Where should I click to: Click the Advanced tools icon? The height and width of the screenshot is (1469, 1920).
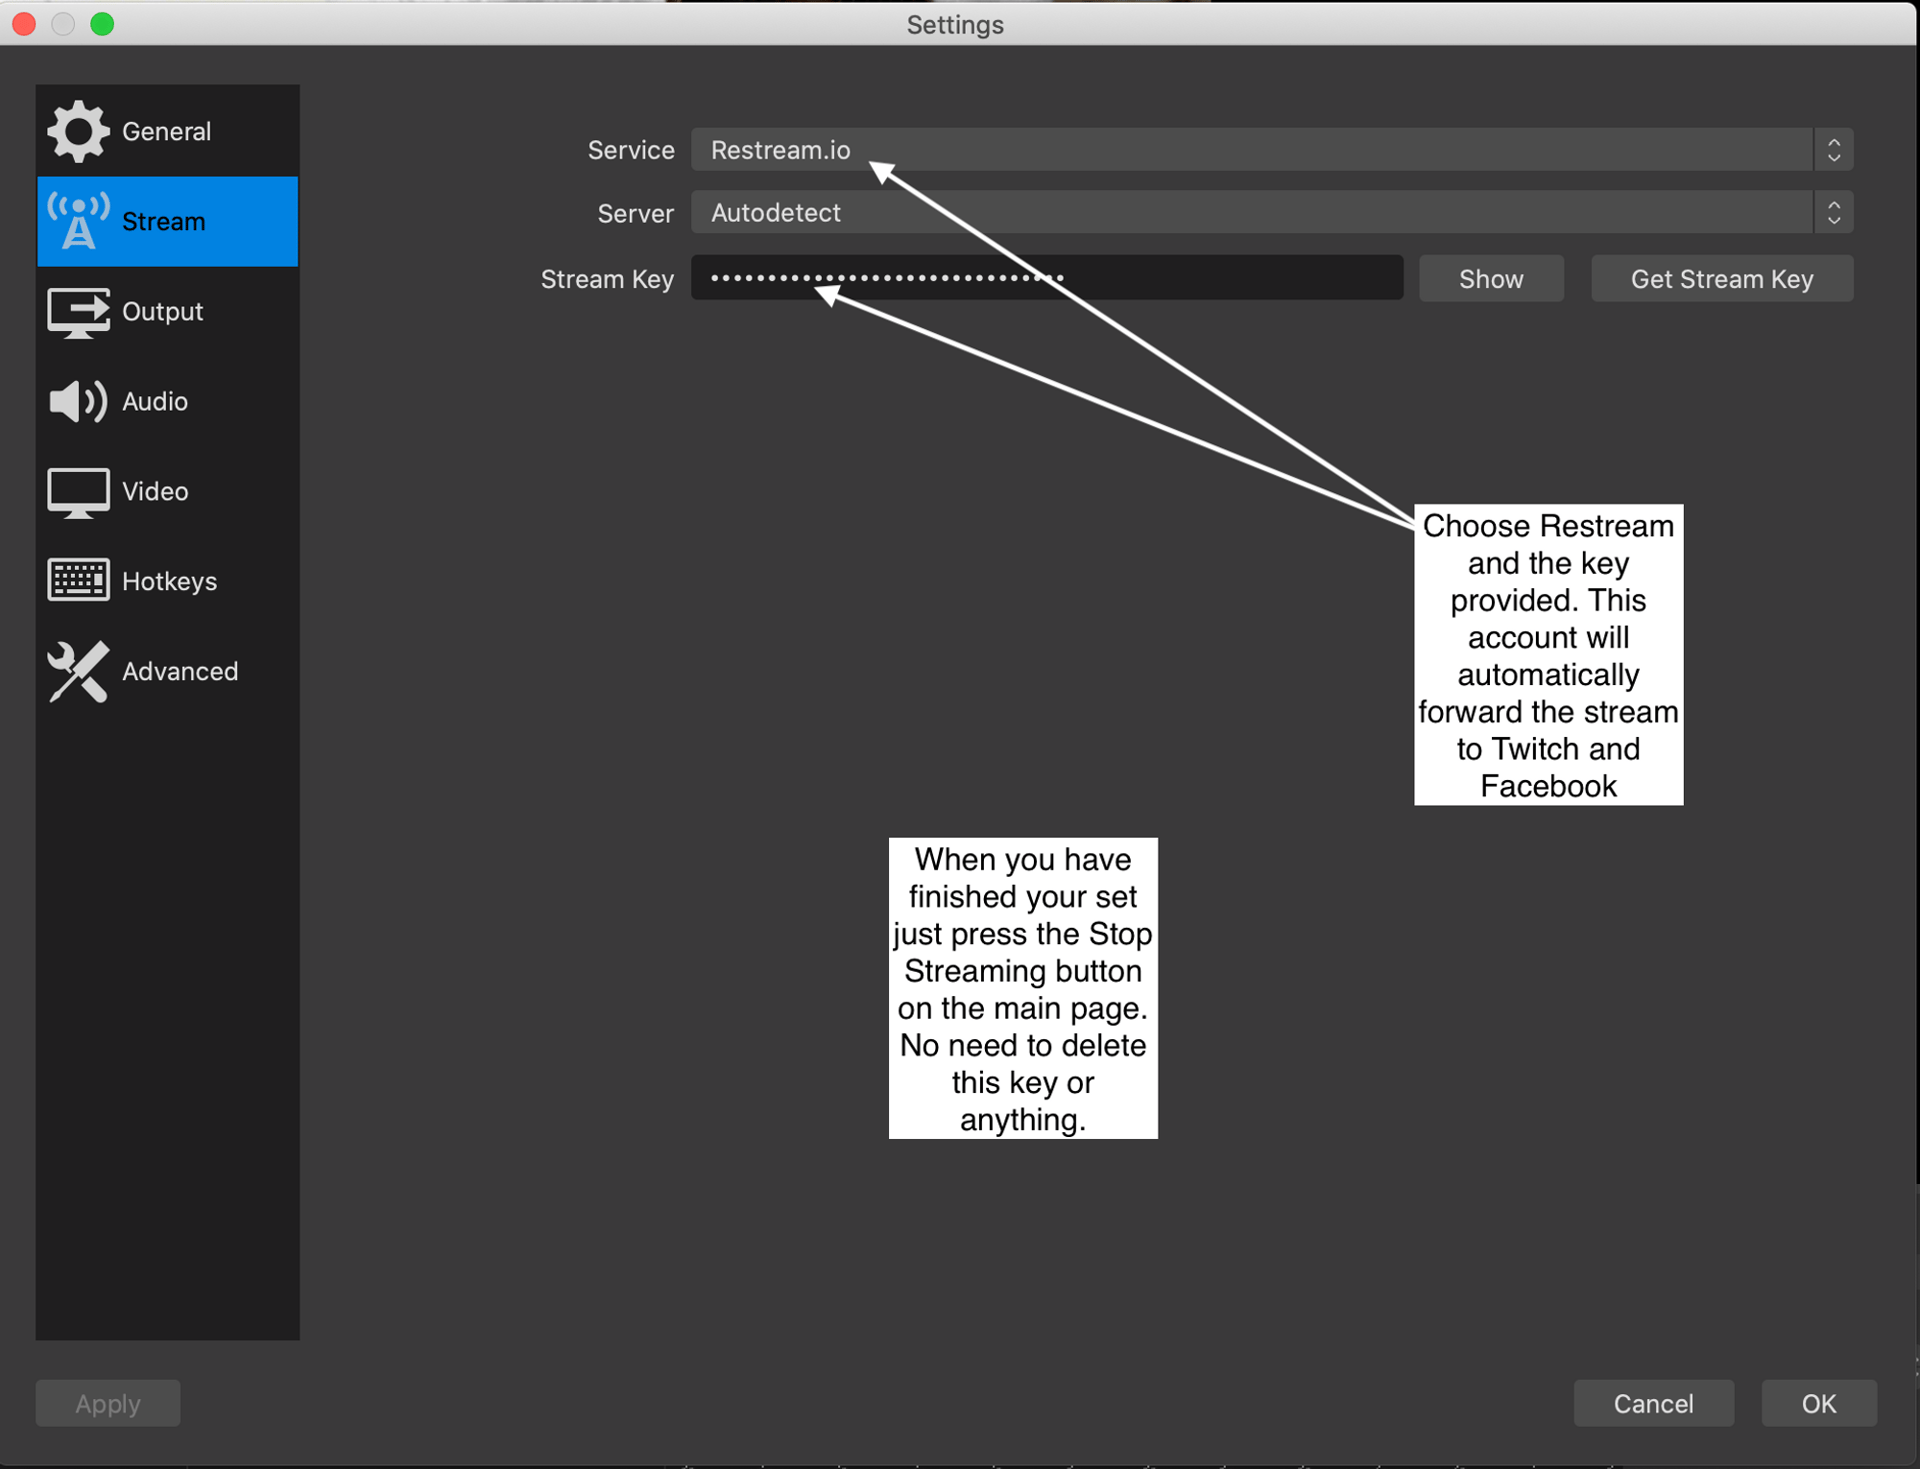pos(78,671)
